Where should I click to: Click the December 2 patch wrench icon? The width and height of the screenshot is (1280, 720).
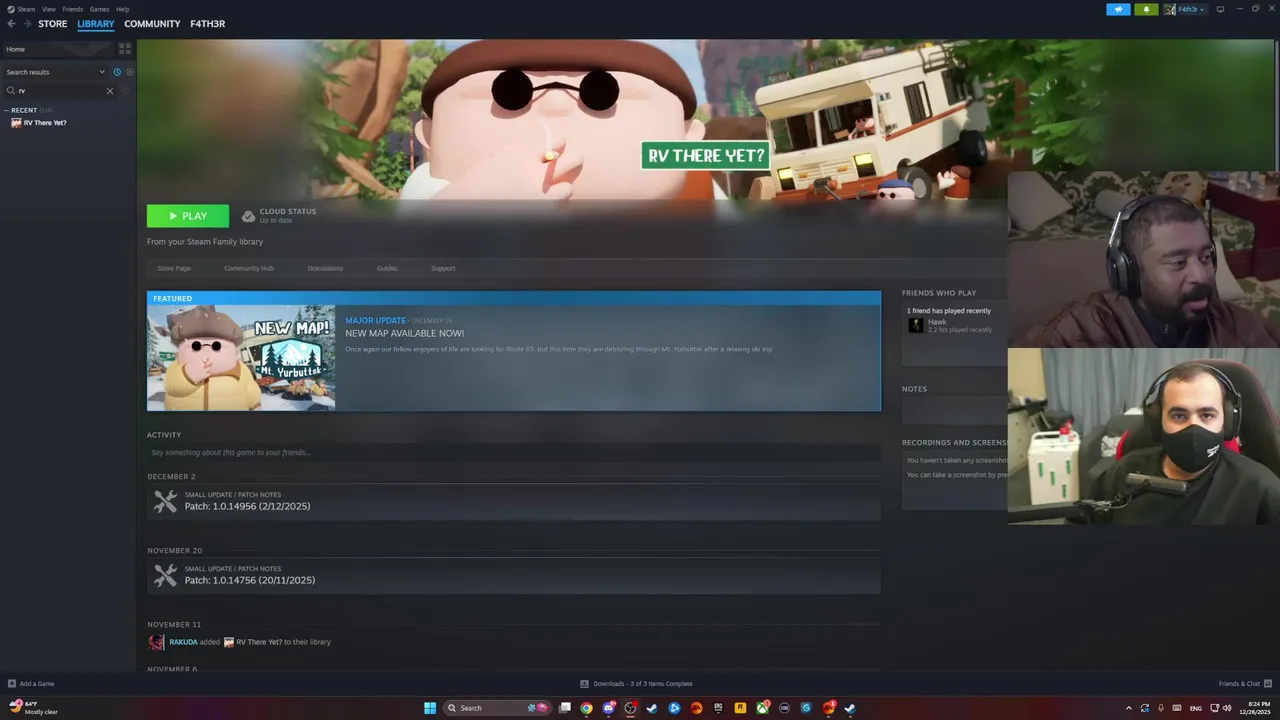click(165, 502)
